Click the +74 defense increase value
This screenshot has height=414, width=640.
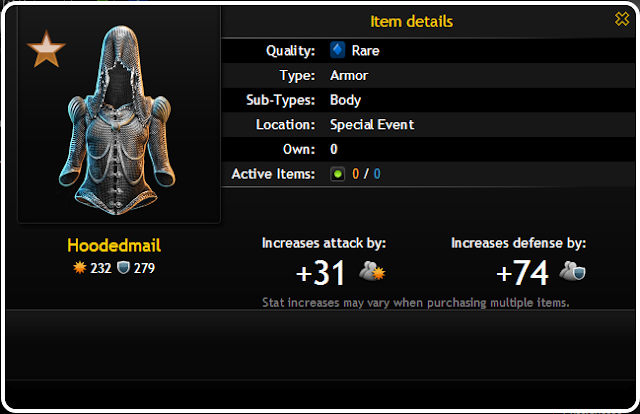(x=522, y=273)
